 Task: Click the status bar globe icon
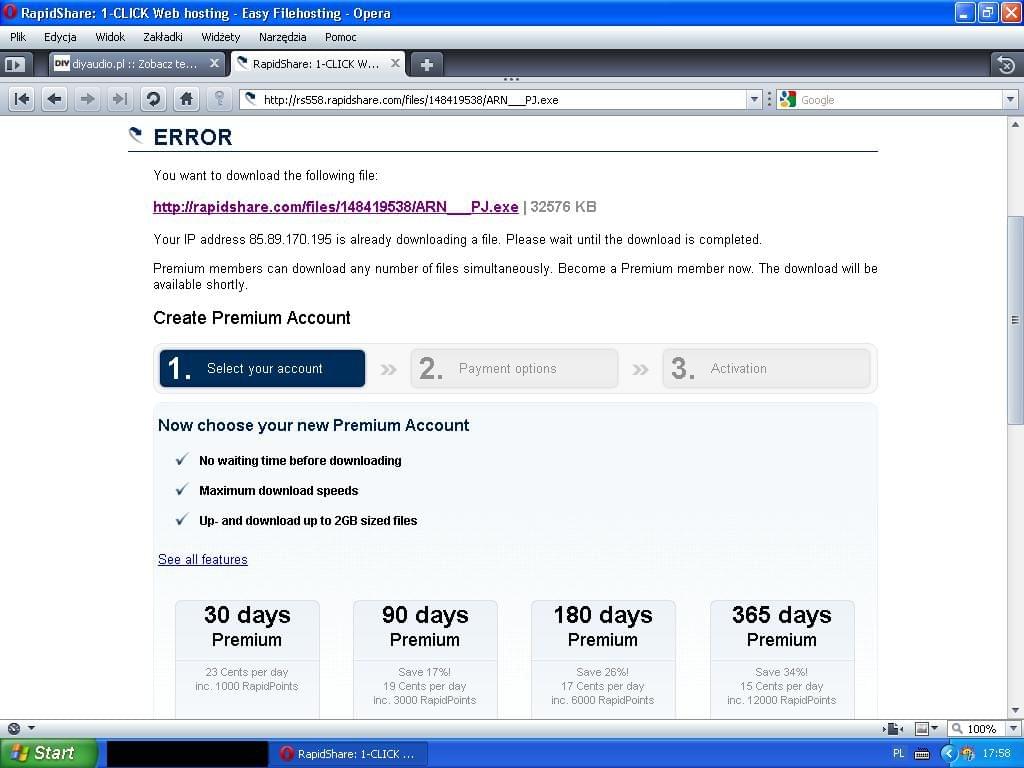pyautogui.click(x=14, y=728)
